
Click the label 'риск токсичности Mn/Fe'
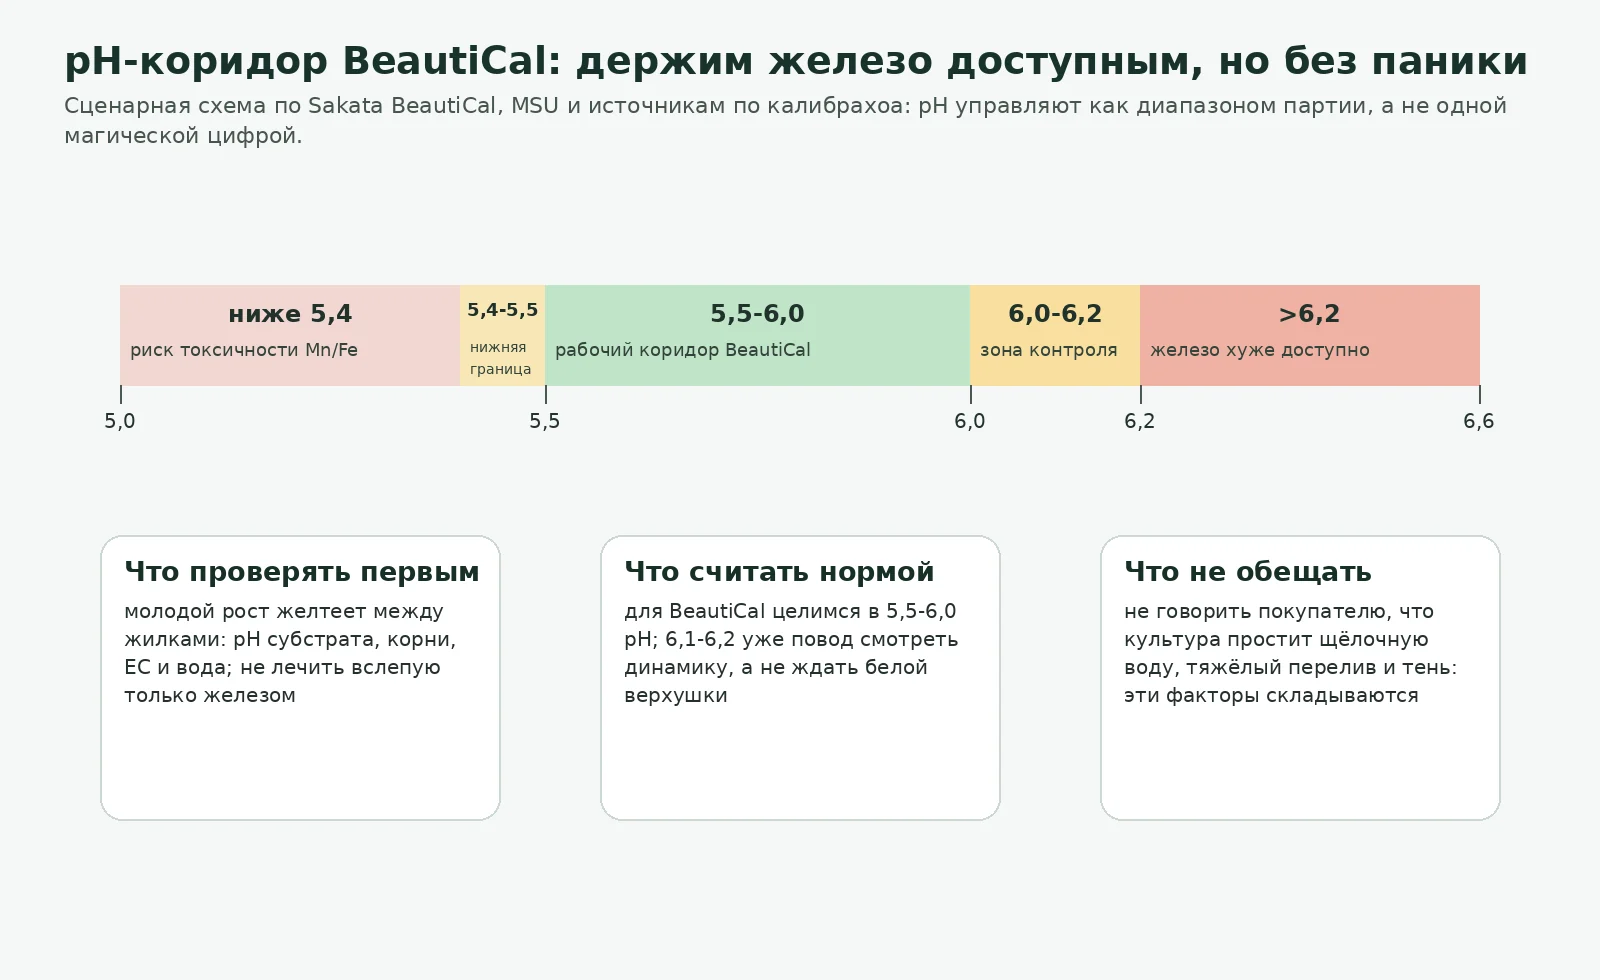tap(244, 350)
